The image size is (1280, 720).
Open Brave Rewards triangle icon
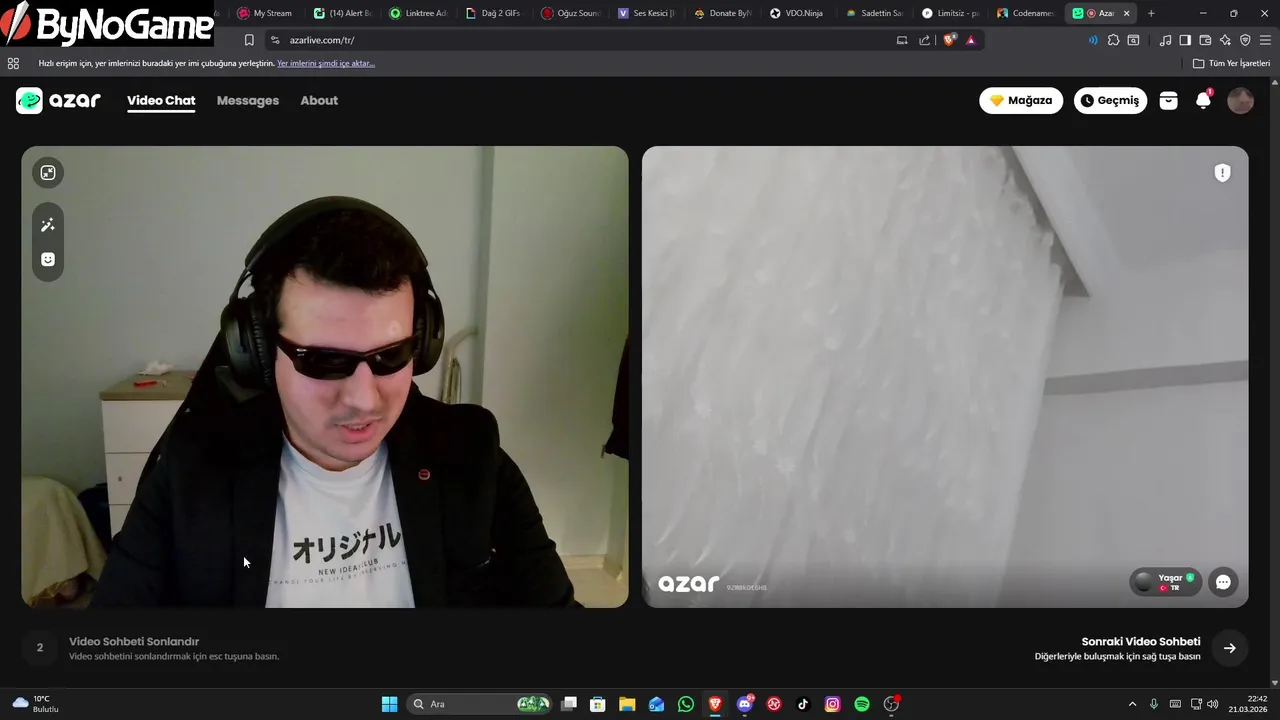(970, 40)
